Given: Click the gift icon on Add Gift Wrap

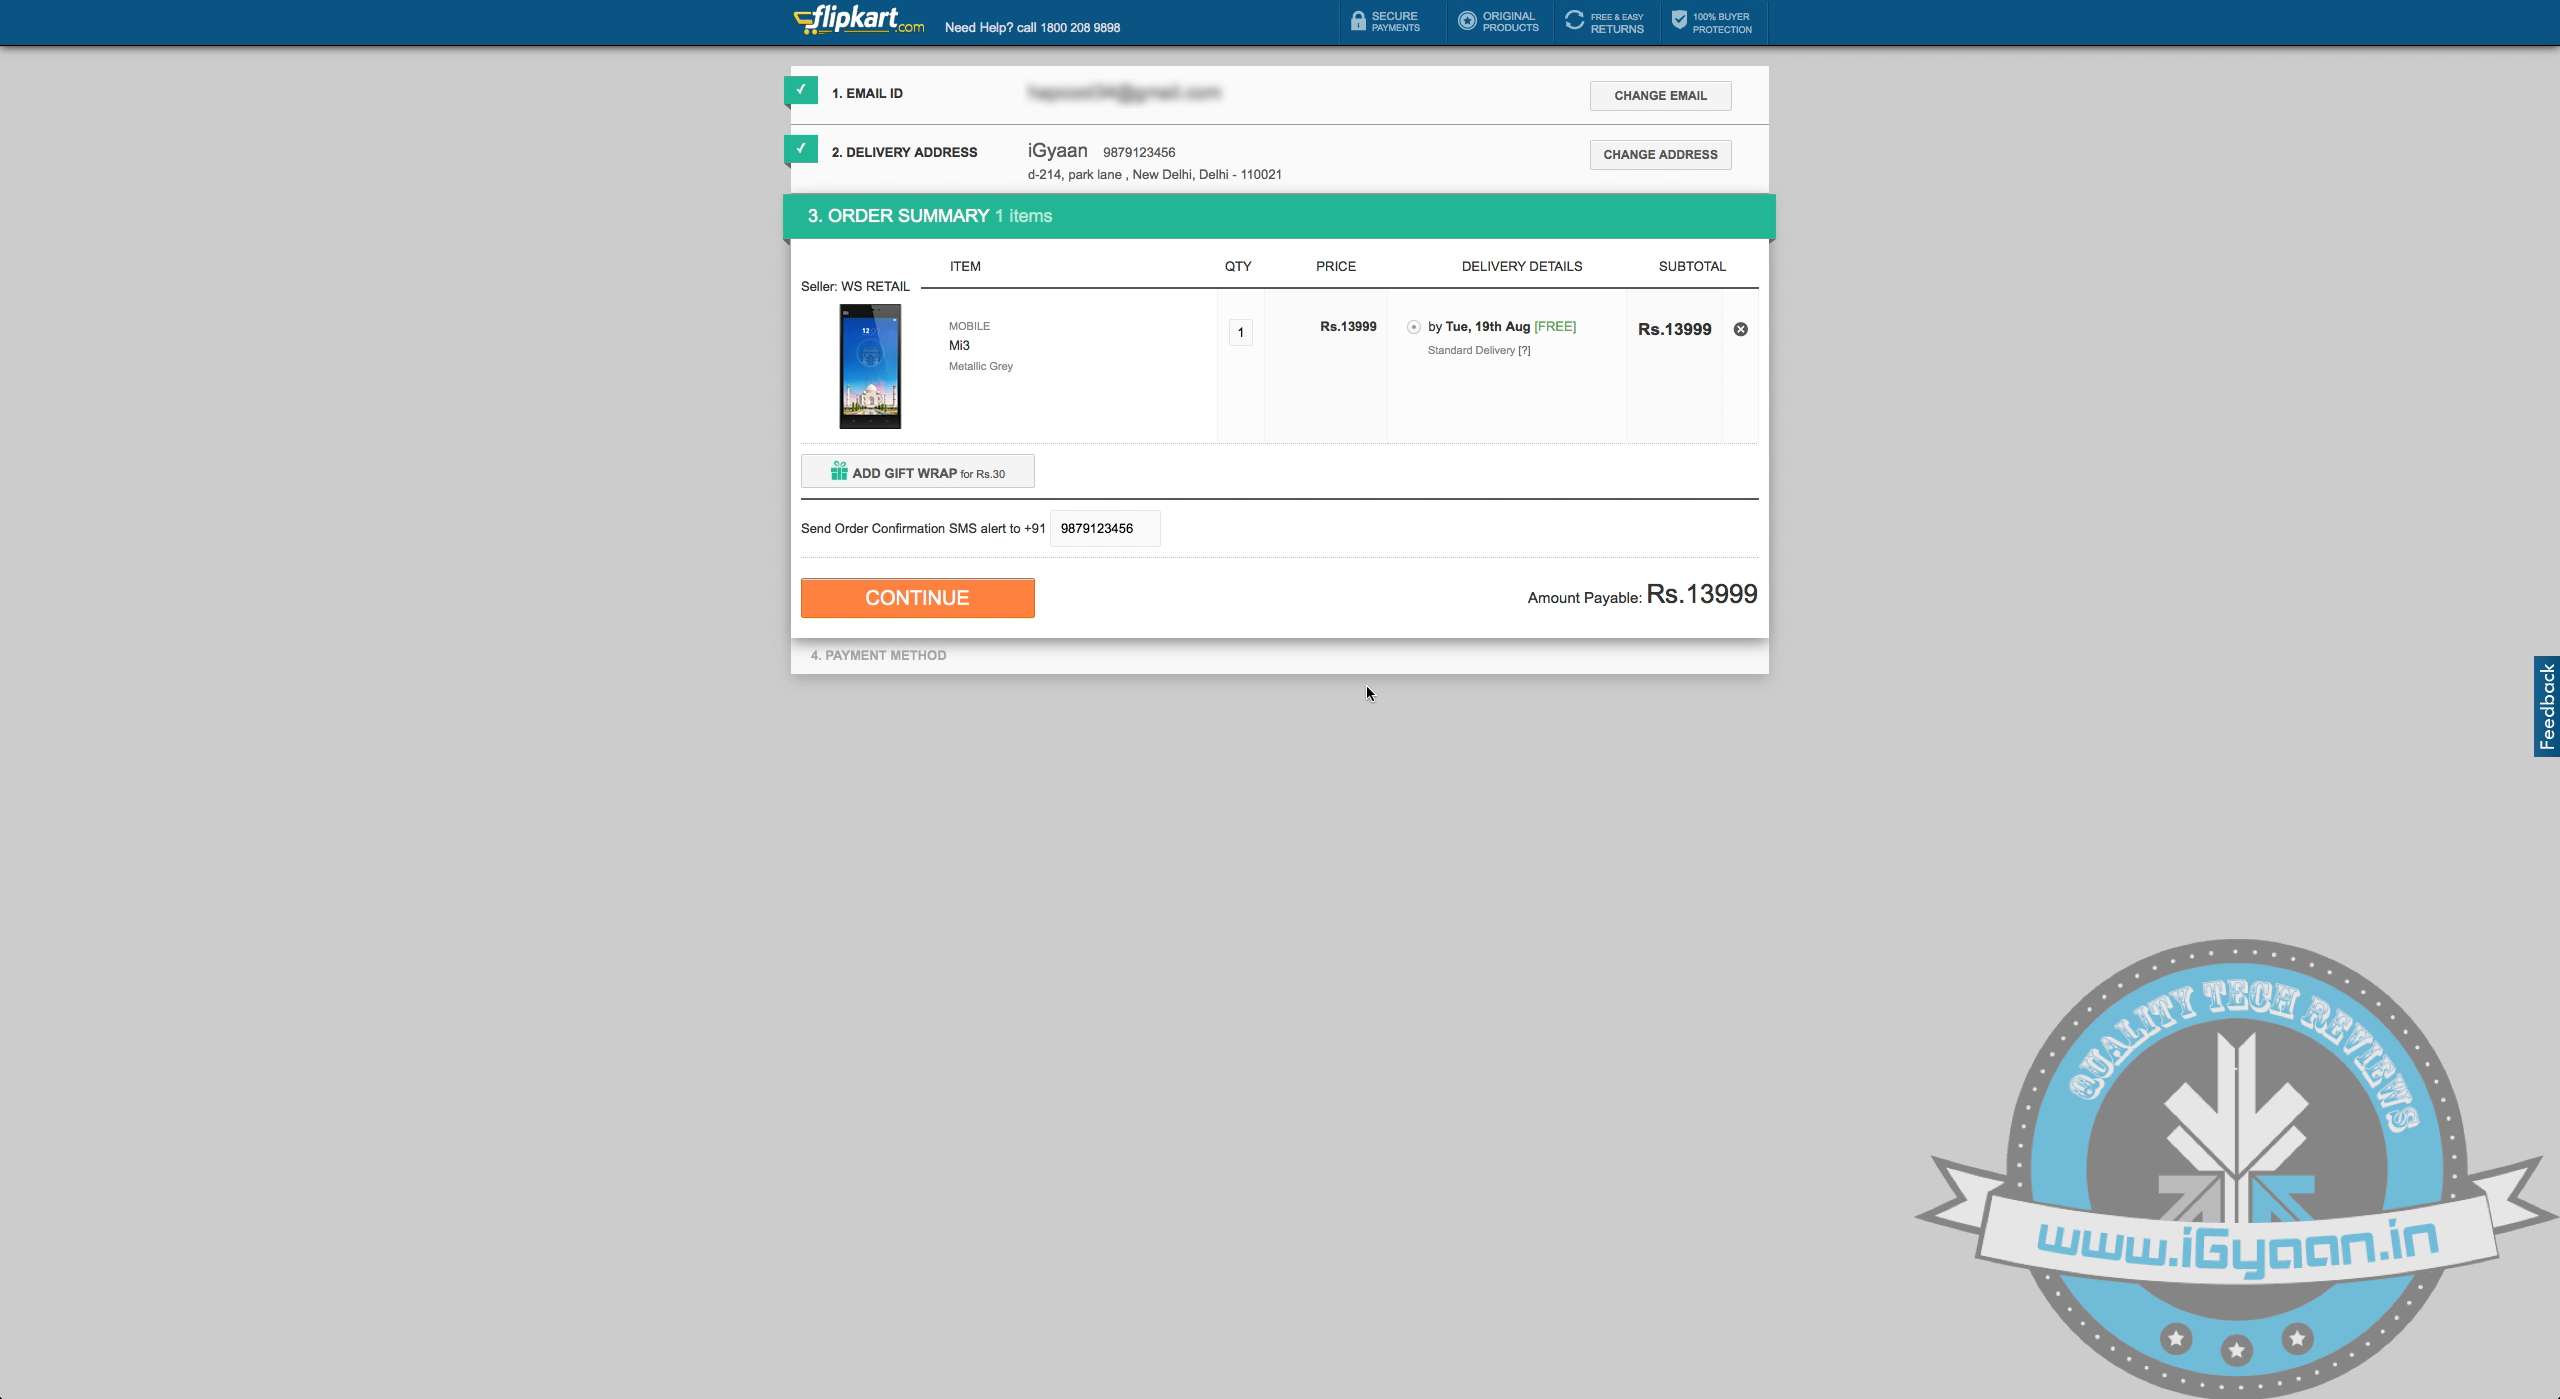Looking at the screenshot, I should [838, 471].
